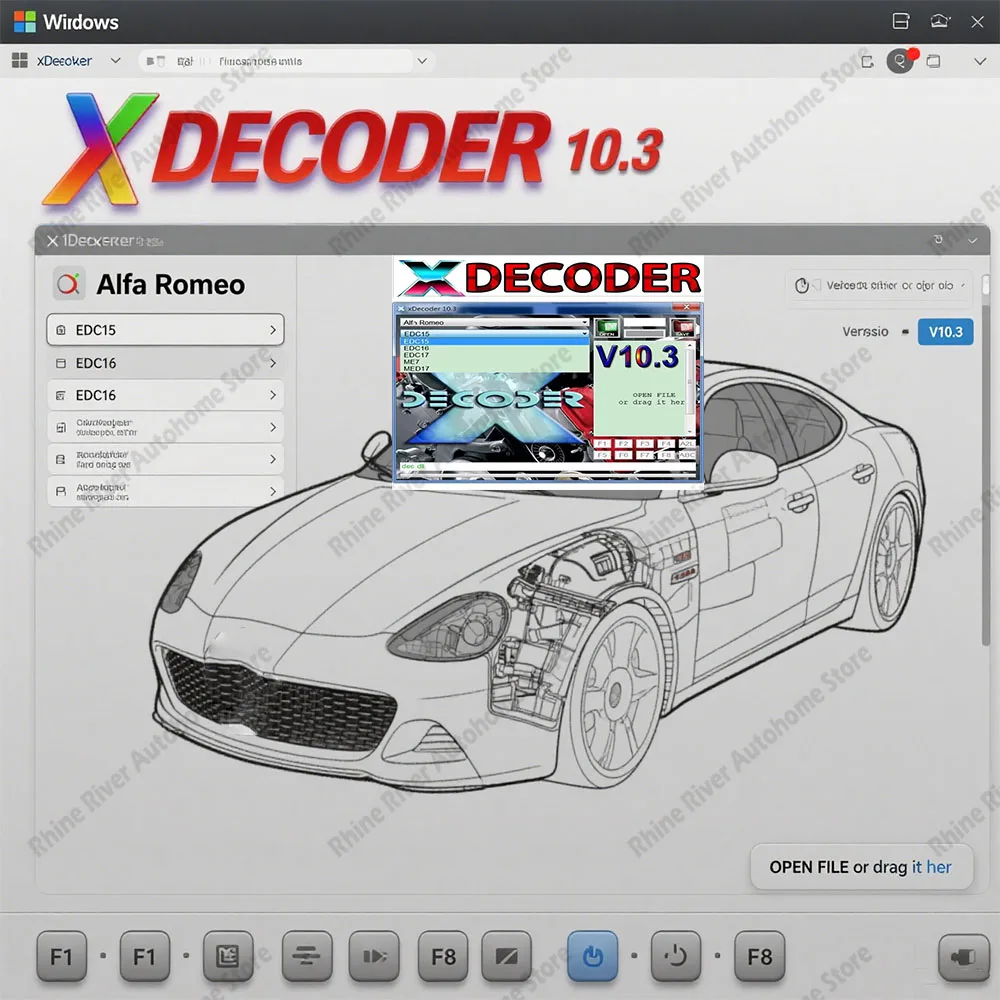Click the user avatar with red notification dot

point(901,61)
